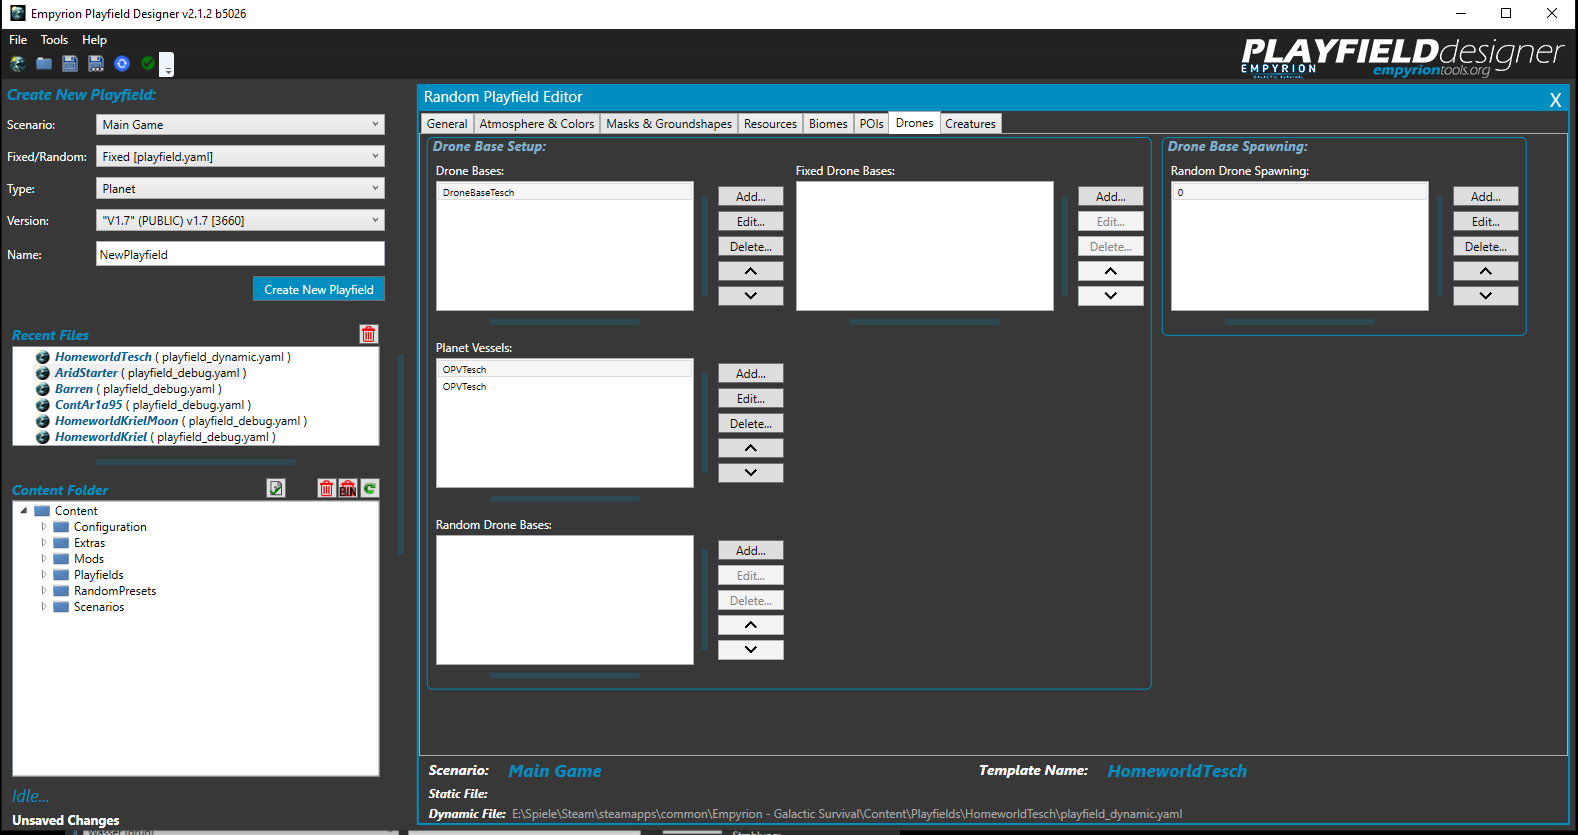Viewport: 1578px width, 835px height.
Task: Close the Random Playfield Editor with X
Action: pos(1555,99)
